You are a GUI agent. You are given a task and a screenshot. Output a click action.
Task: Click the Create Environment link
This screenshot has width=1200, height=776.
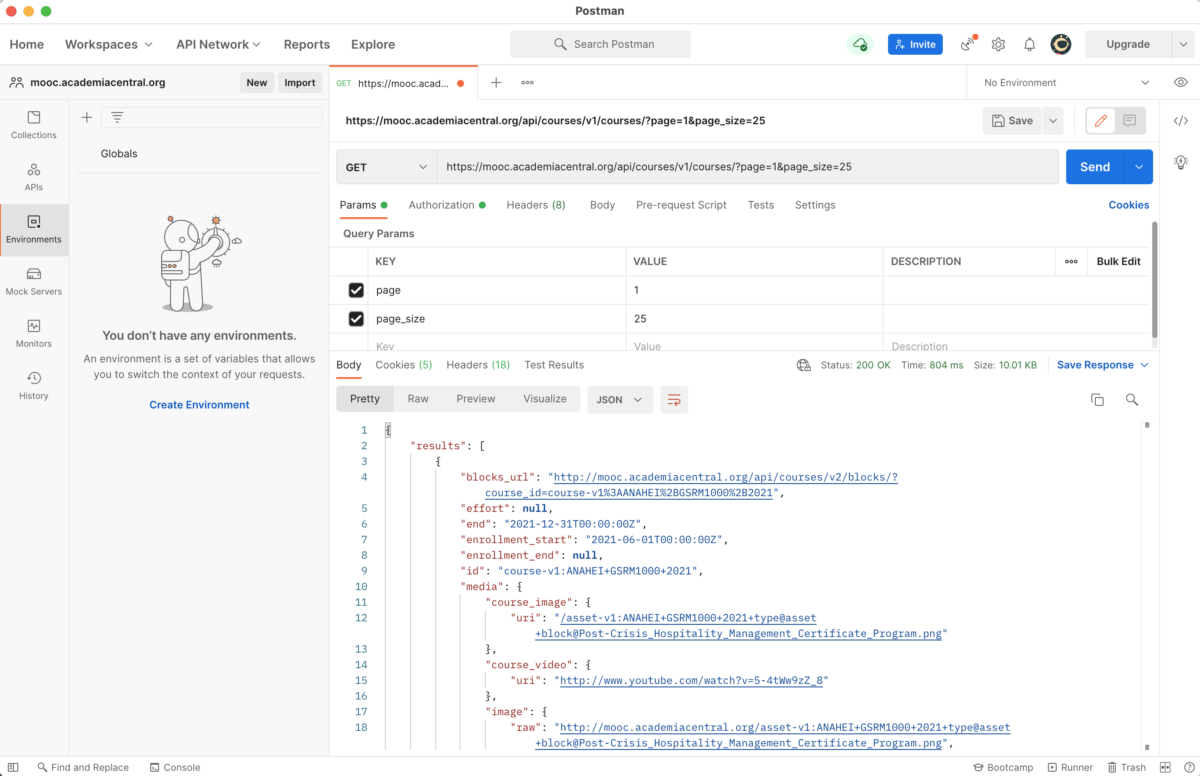[199, 404]
